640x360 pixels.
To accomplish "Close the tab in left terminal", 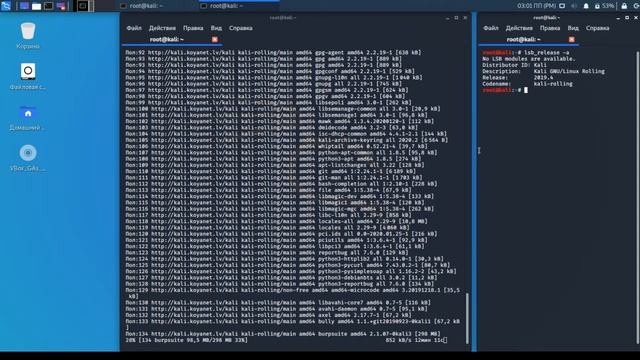I will pyautogui.click(x=215, y=40).
